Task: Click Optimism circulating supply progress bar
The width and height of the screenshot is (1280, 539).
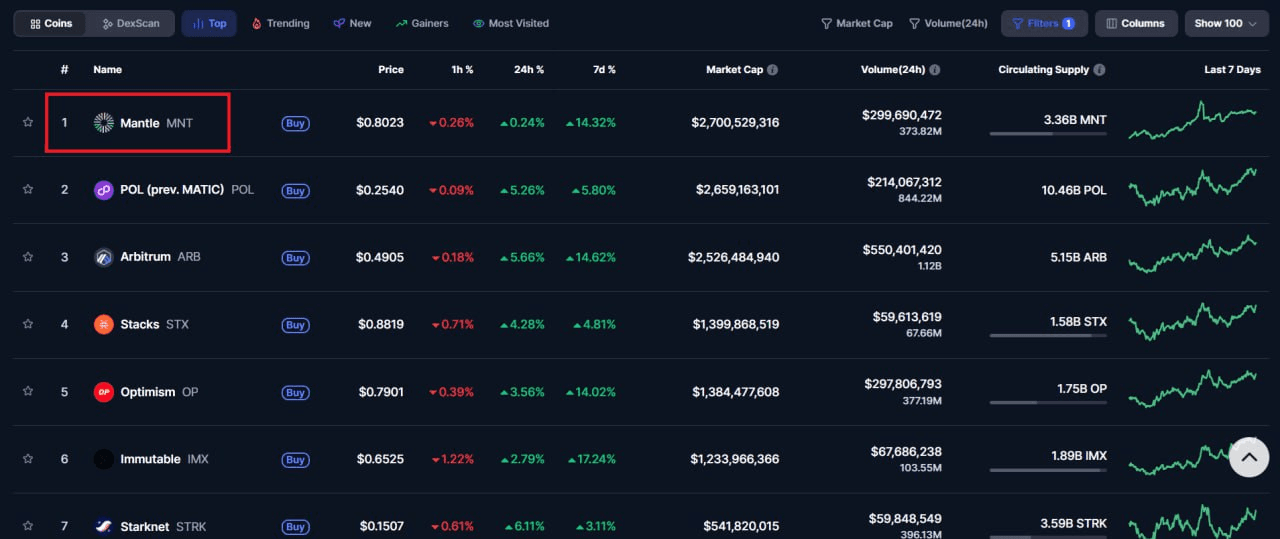Action: pyautogui.click(x=1048, y=403)
